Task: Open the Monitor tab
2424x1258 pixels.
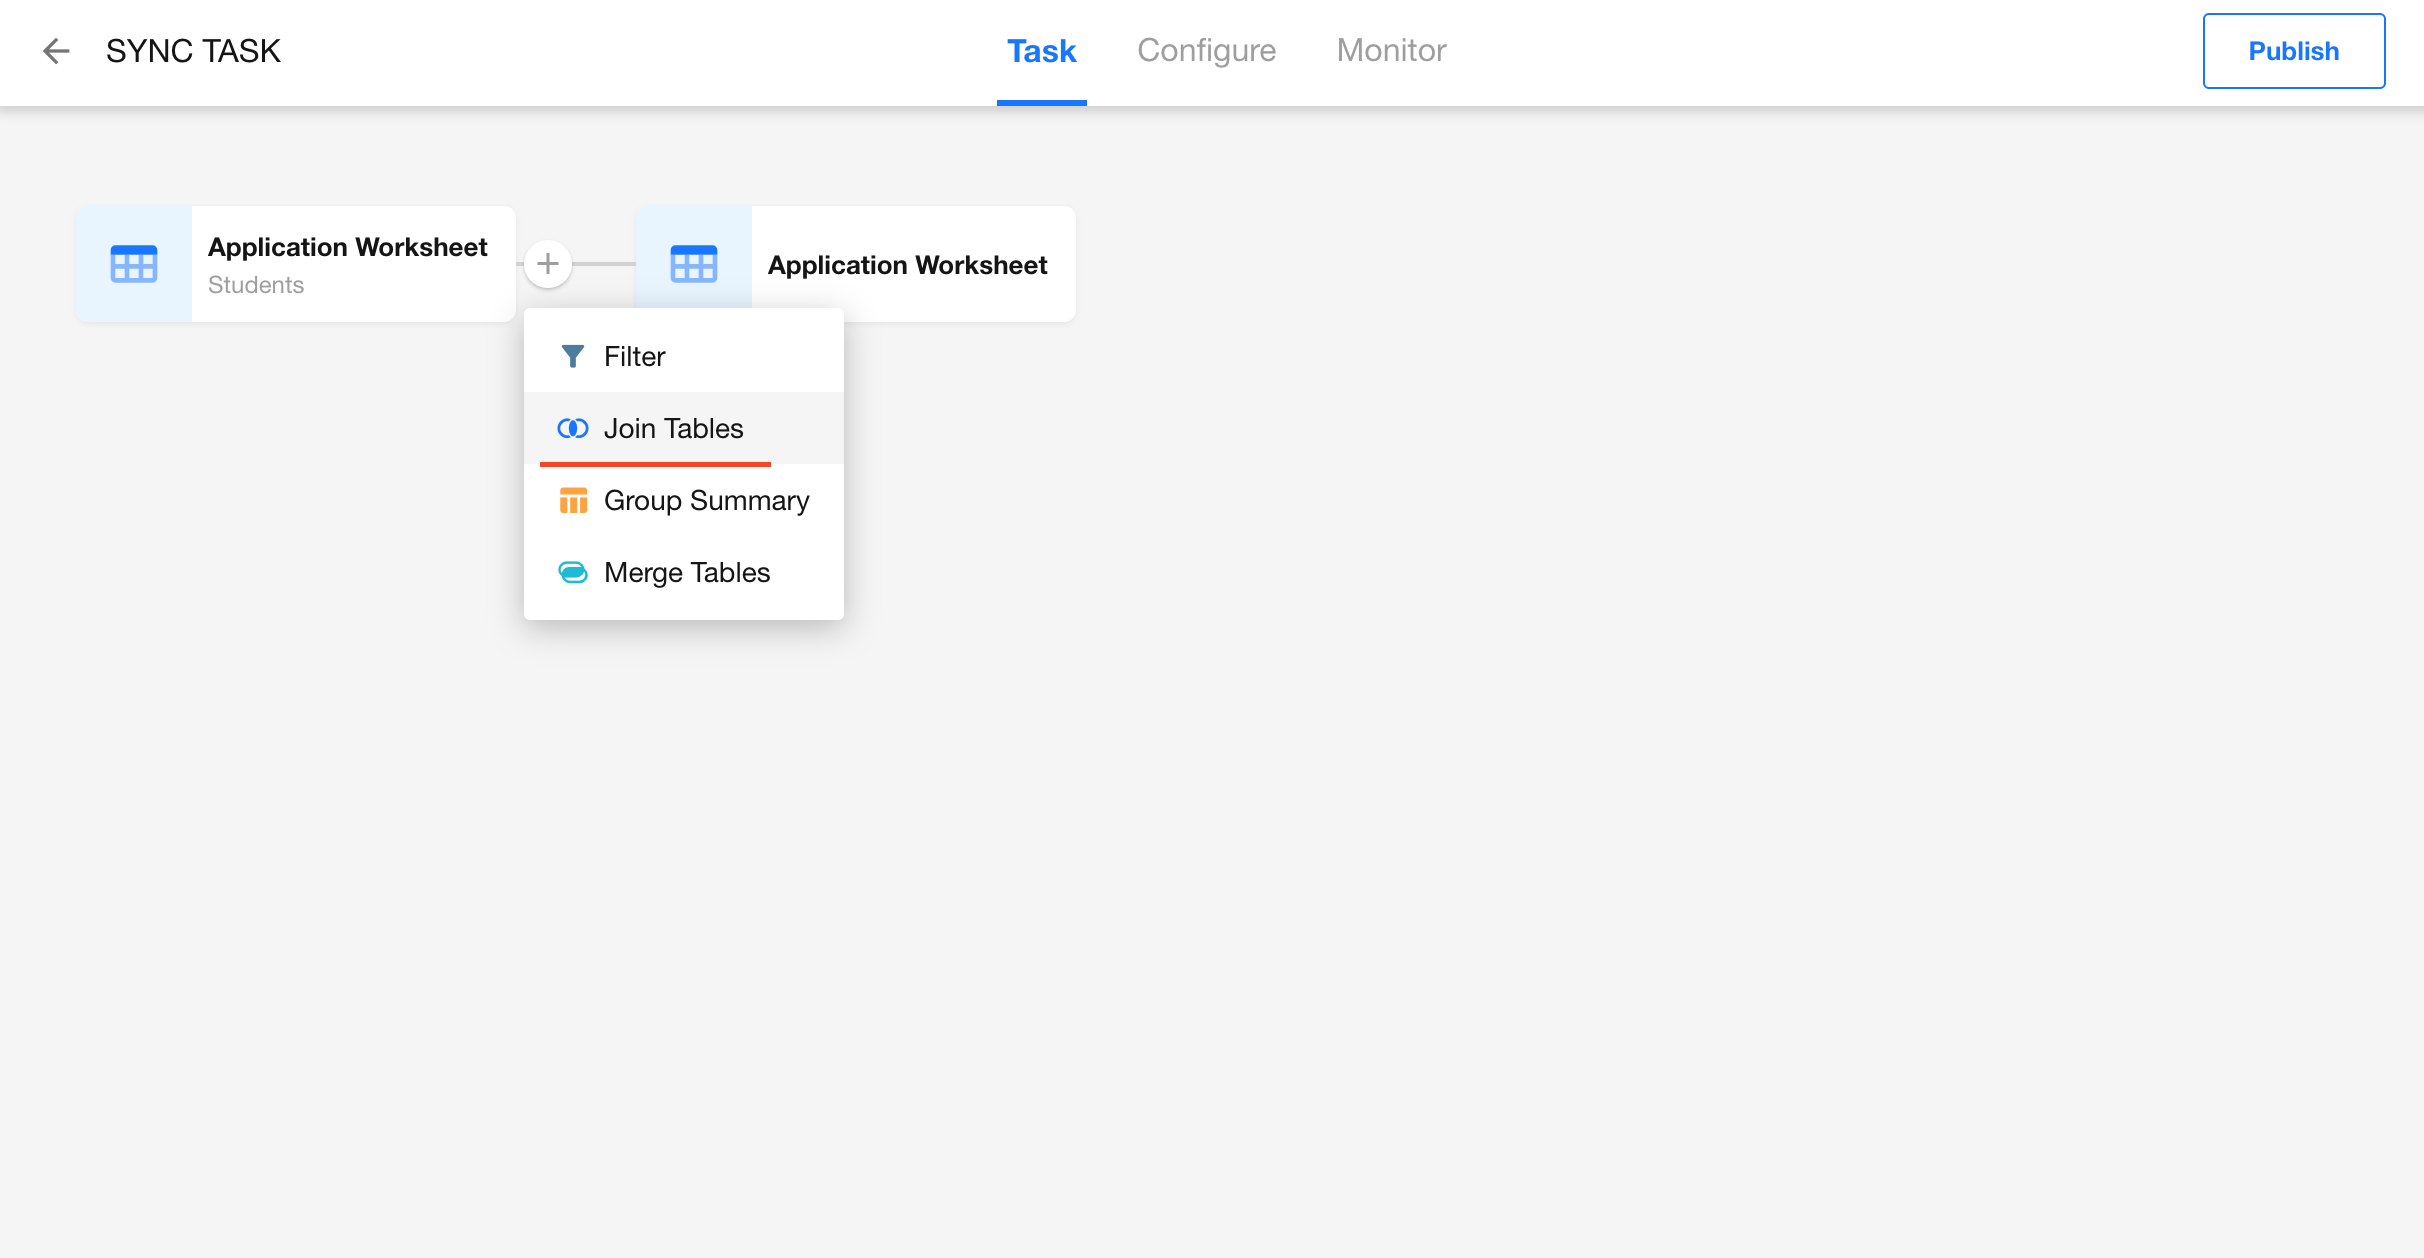Action: [1391, 51]
